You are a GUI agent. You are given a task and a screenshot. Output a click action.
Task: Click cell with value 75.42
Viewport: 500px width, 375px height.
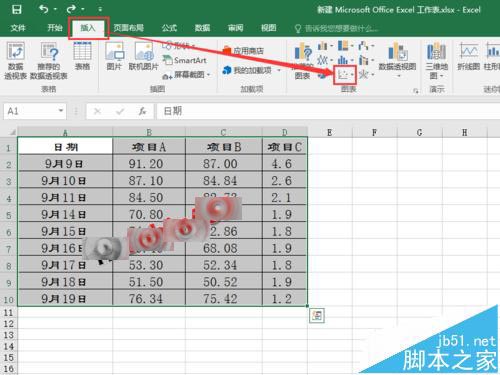point(224,298)
